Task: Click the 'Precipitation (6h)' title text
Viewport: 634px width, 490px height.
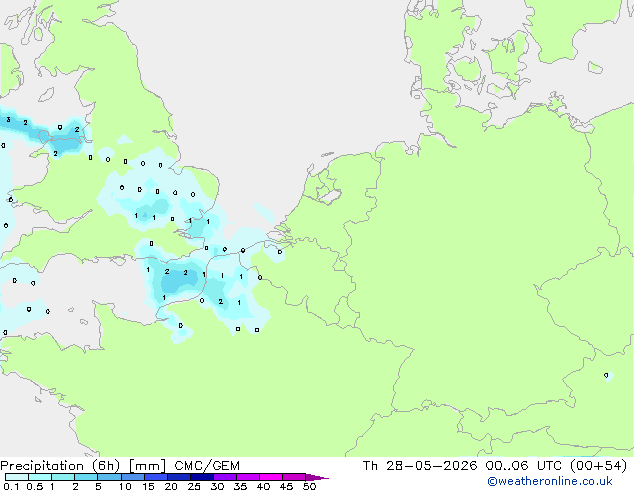Action: click(x=60, y=466)
